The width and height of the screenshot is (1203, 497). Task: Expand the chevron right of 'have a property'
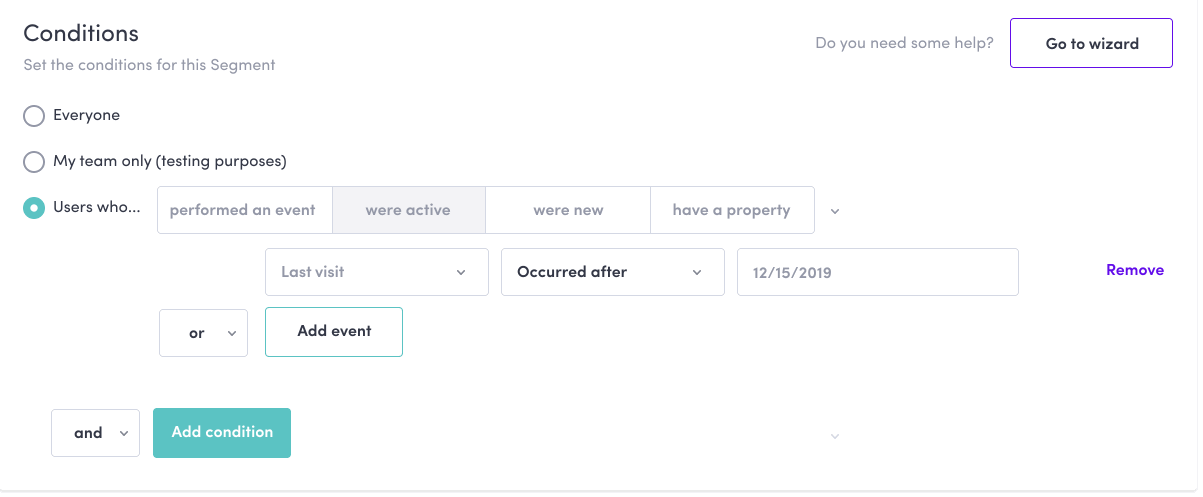[x=835, y=211]
